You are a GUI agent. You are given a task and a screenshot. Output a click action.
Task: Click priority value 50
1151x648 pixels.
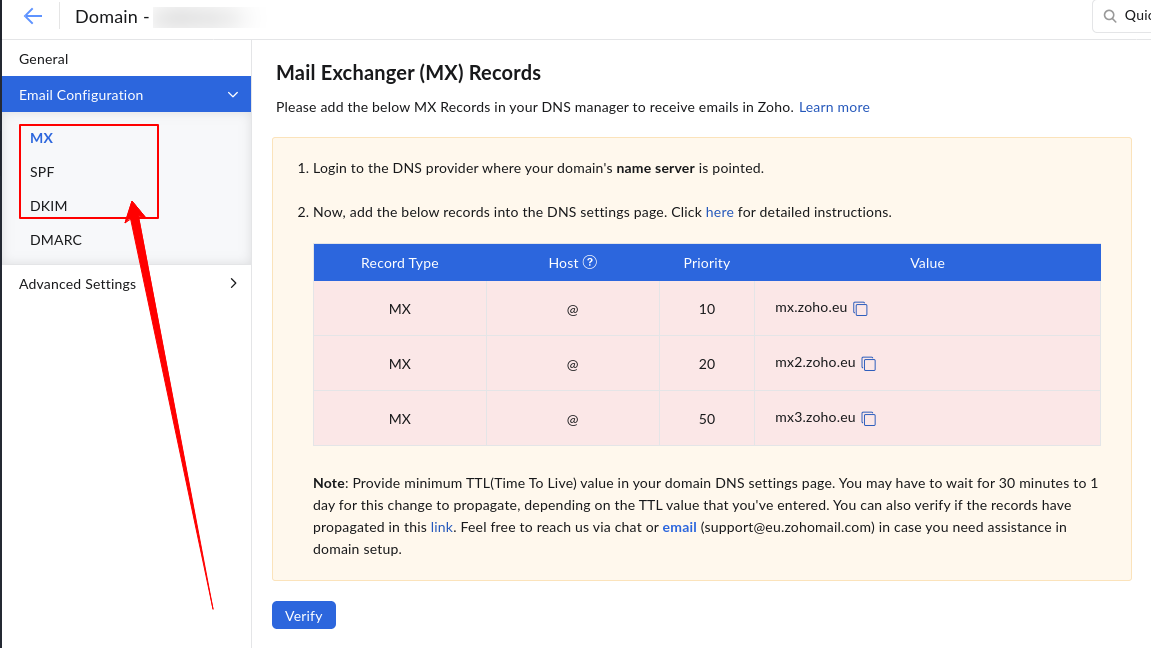(x=707, y=419)
